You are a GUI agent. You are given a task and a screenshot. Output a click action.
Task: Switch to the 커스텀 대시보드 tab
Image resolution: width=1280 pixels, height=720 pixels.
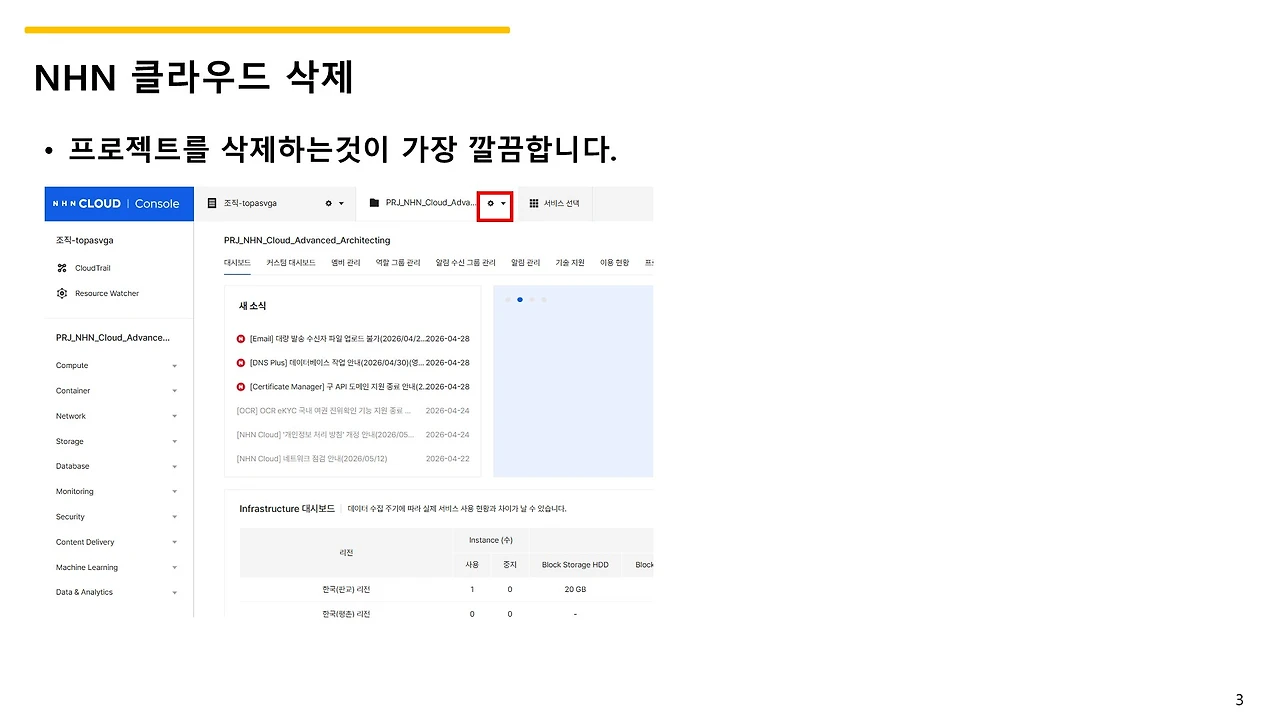(x=291, y=263)
